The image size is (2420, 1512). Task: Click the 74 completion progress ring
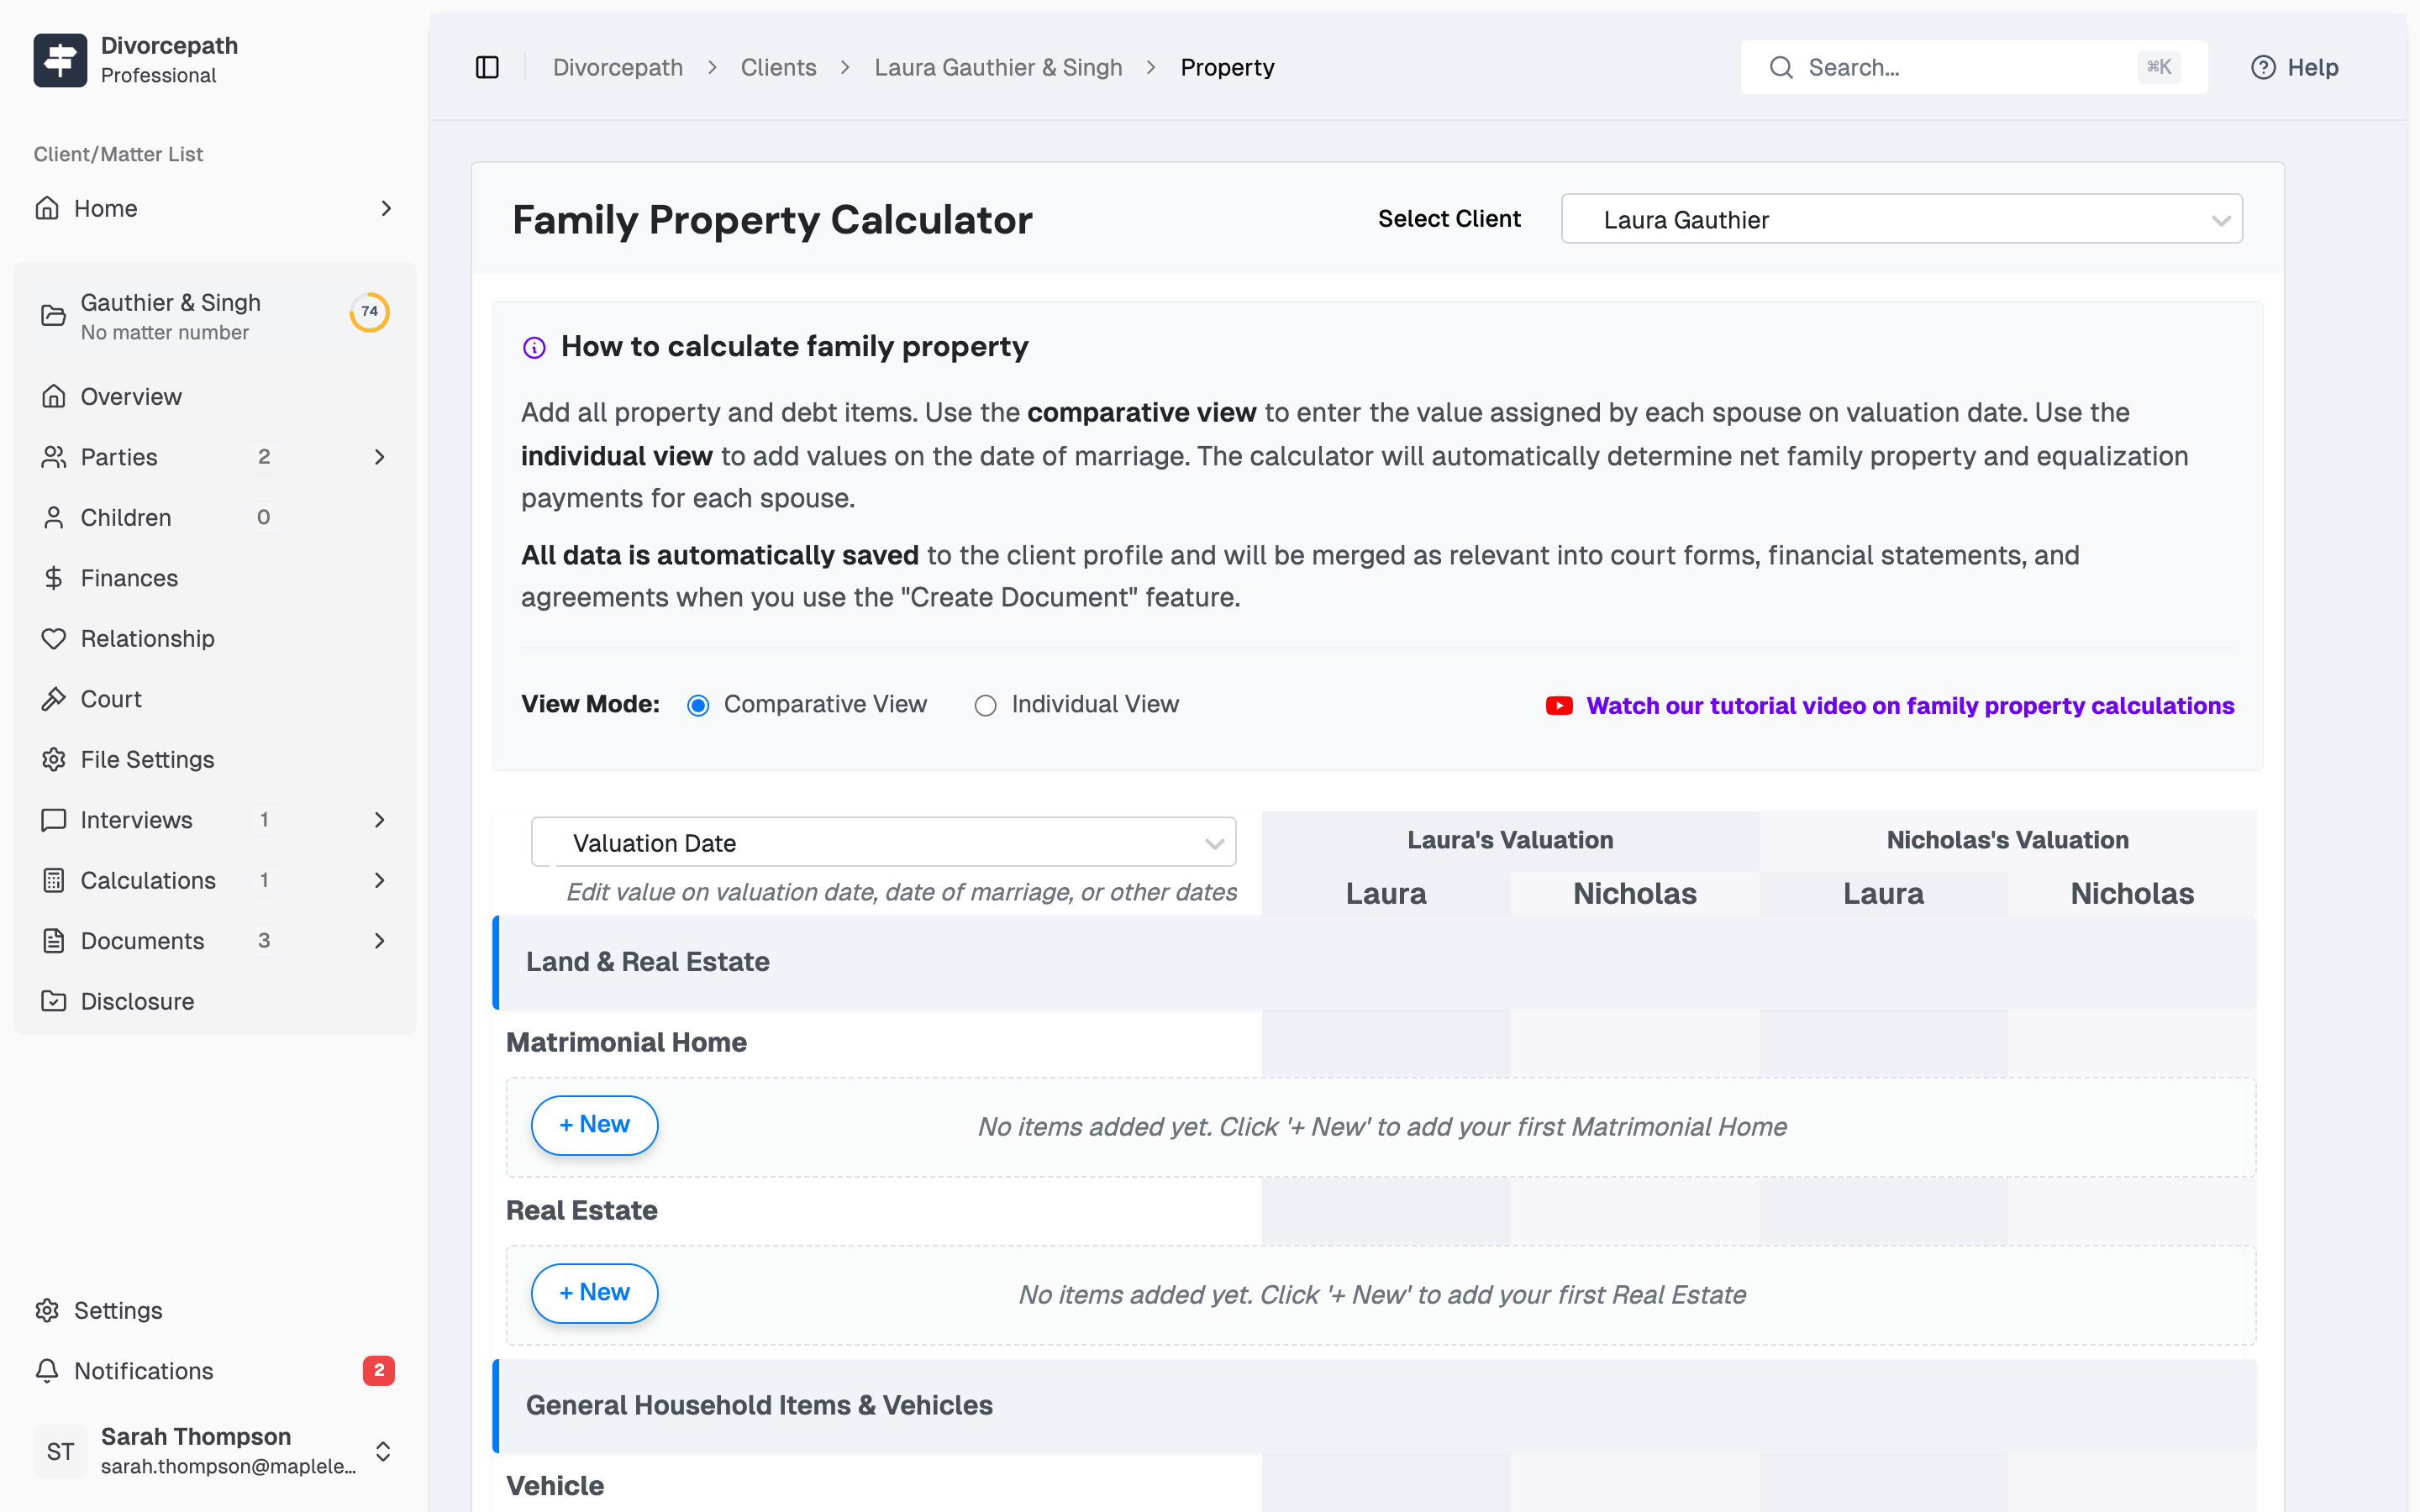(370, 312)
